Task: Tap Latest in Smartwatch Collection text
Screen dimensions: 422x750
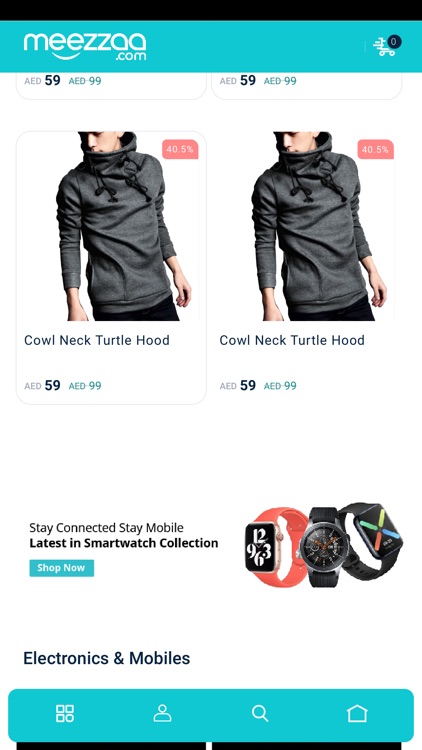Action: 124,543
